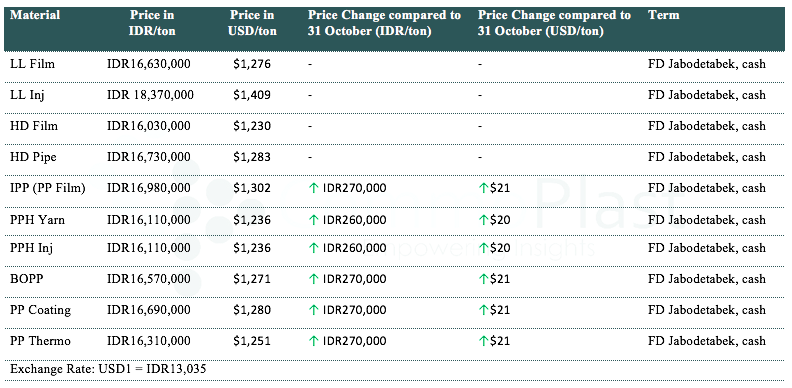This screenshot has width=792, height=388.
Task: Click the green up arrow in PPH Inj IDR change cell
Action: (314, 248)
